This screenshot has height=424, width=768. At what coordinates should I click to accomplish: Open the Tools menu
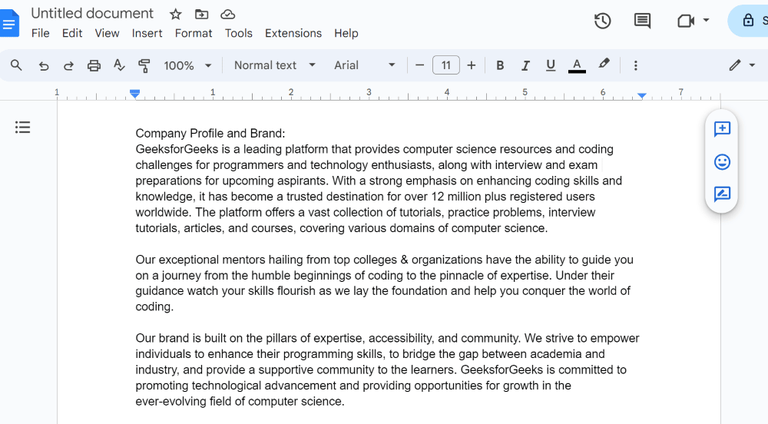[239, 33]
